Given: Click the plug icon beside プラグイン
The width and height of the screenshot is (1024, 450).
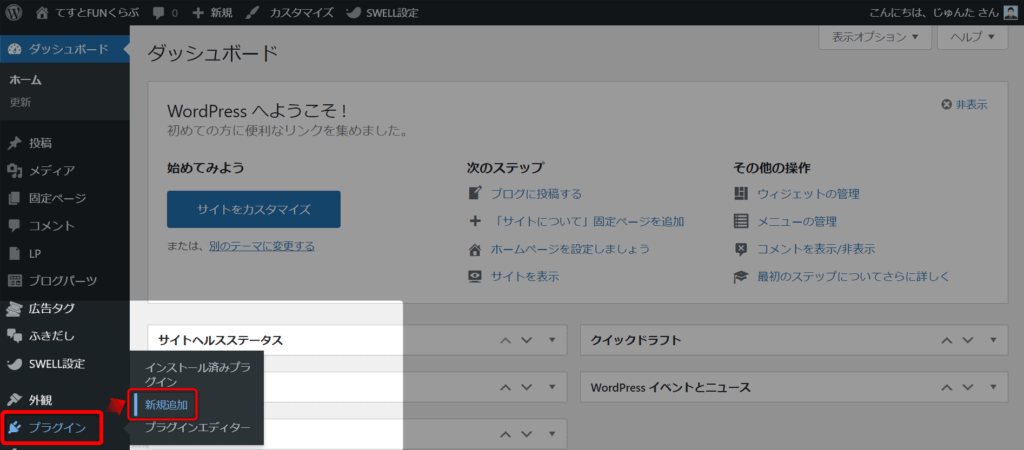Looking at the screenshot, I should point(14,428).
